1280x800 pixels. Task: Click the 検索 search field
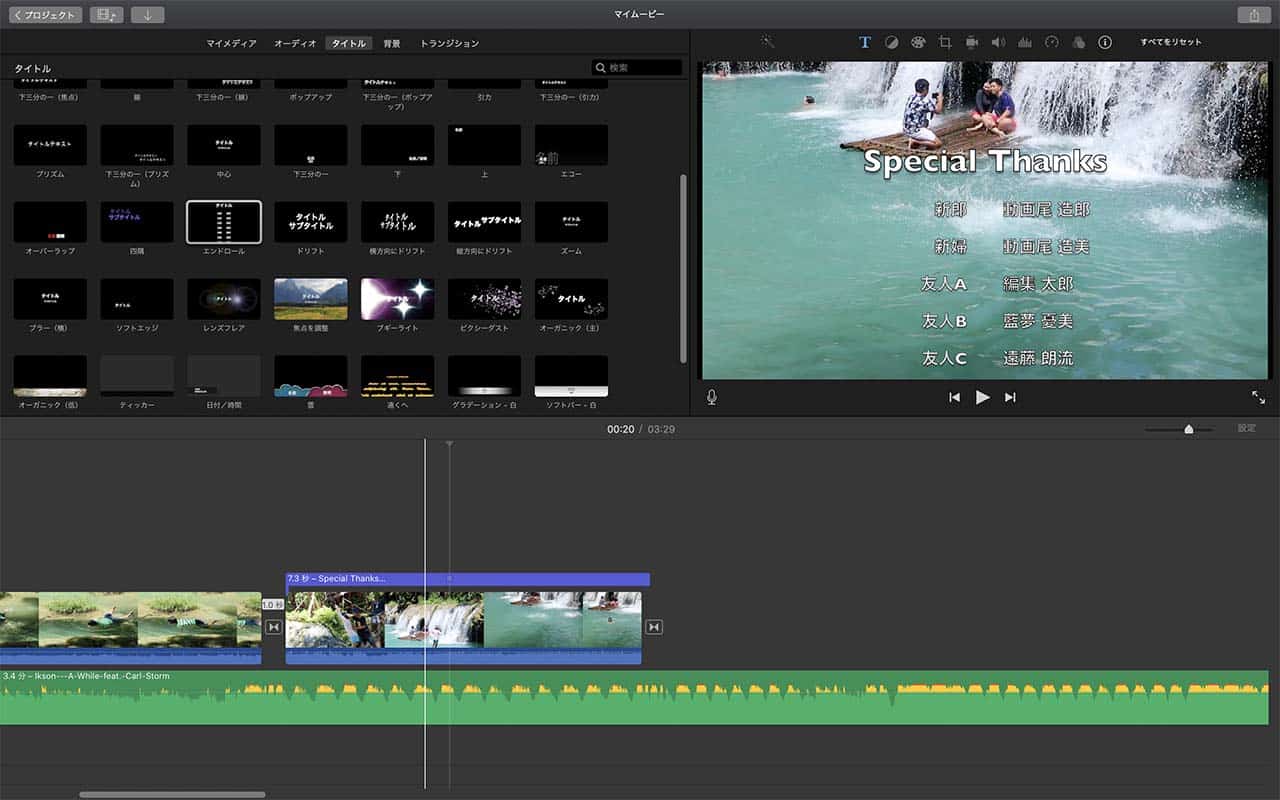pos(637,68)
